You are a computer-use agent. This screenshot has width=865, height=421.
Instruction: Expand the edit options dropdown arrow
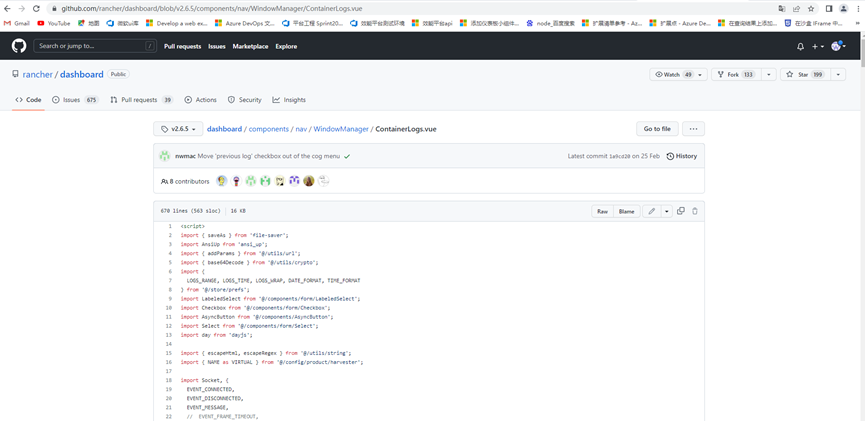coord(667,211)
